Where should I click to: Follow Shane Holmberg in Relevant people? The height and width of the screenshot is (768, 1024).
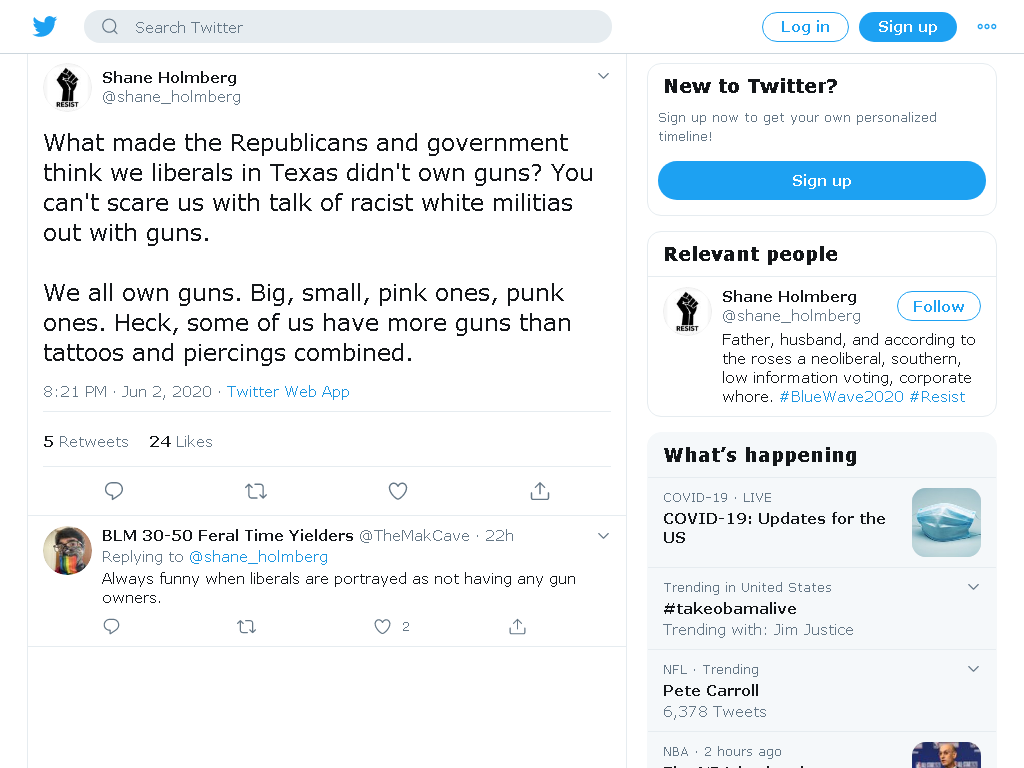pyautogui.click(x=938, y=306)
